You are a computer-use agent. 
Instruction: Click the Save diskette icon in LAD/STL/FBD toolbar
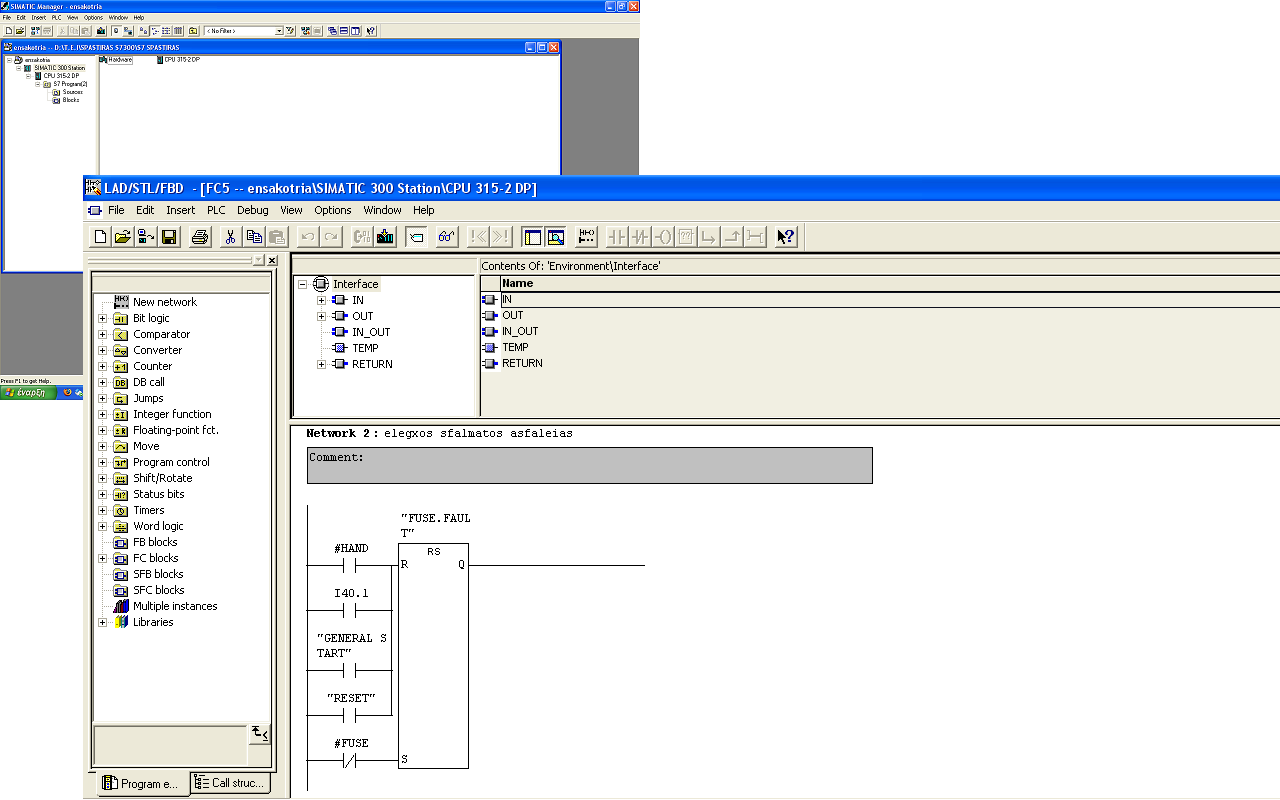click(x=169, y=237)
